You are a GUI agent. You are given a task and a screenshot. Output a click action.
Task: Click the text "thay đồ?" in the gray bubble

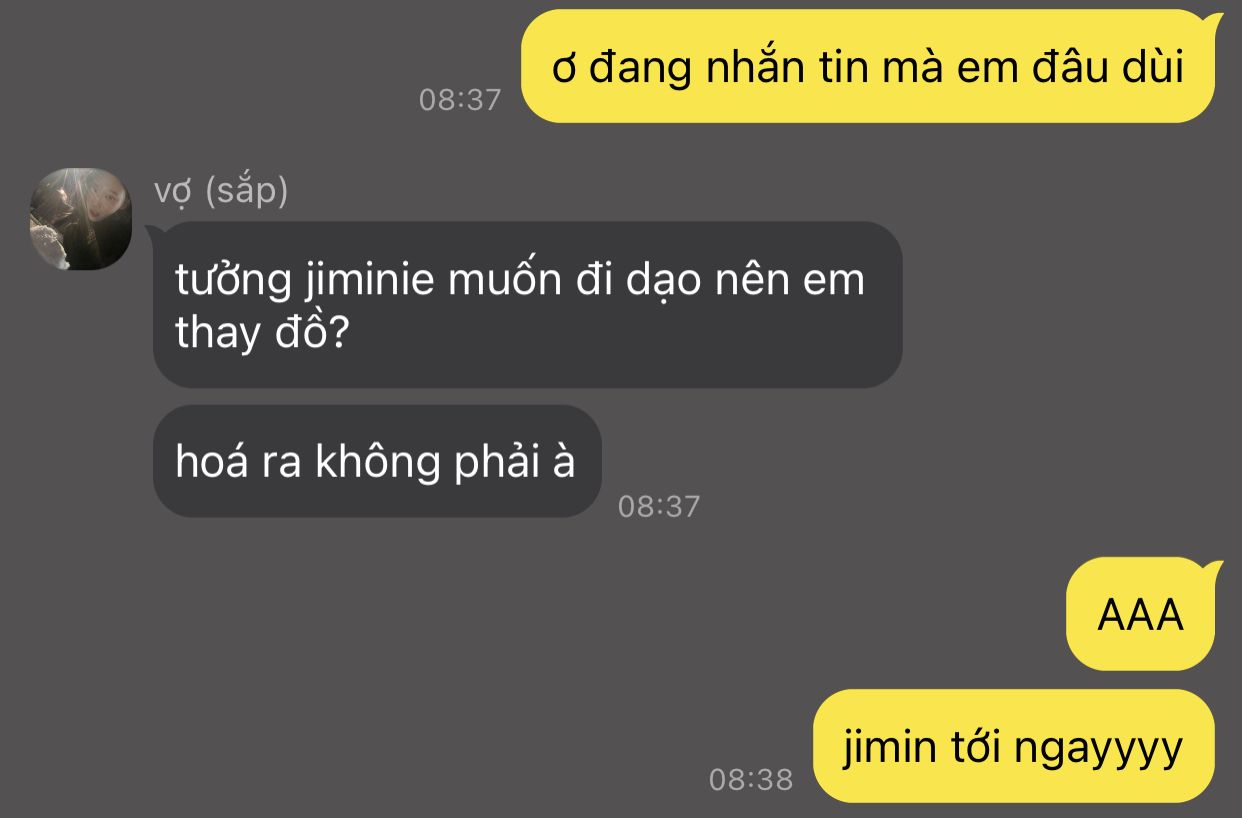coord(261,333)
